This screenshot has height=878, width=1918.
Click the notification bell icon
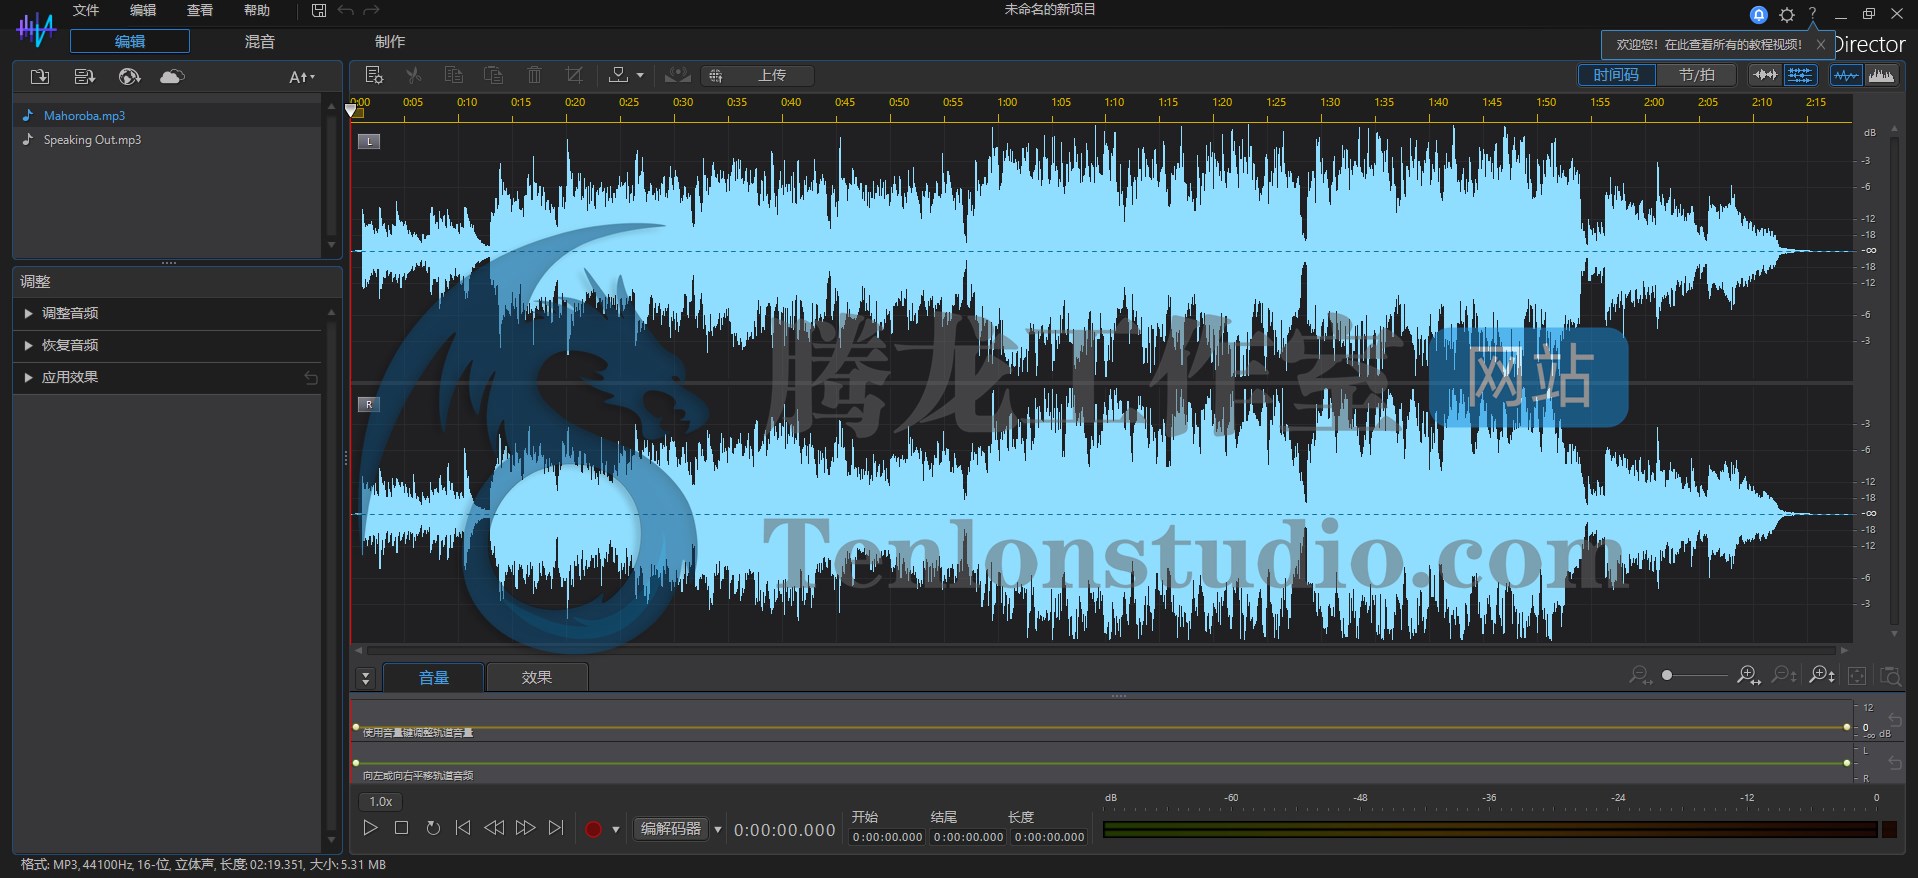pos(1758,14)
